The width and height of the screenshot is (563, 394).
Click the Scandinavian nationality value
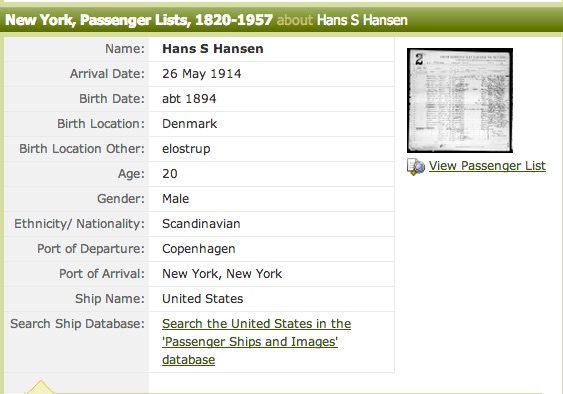click(x=201, y=224)
